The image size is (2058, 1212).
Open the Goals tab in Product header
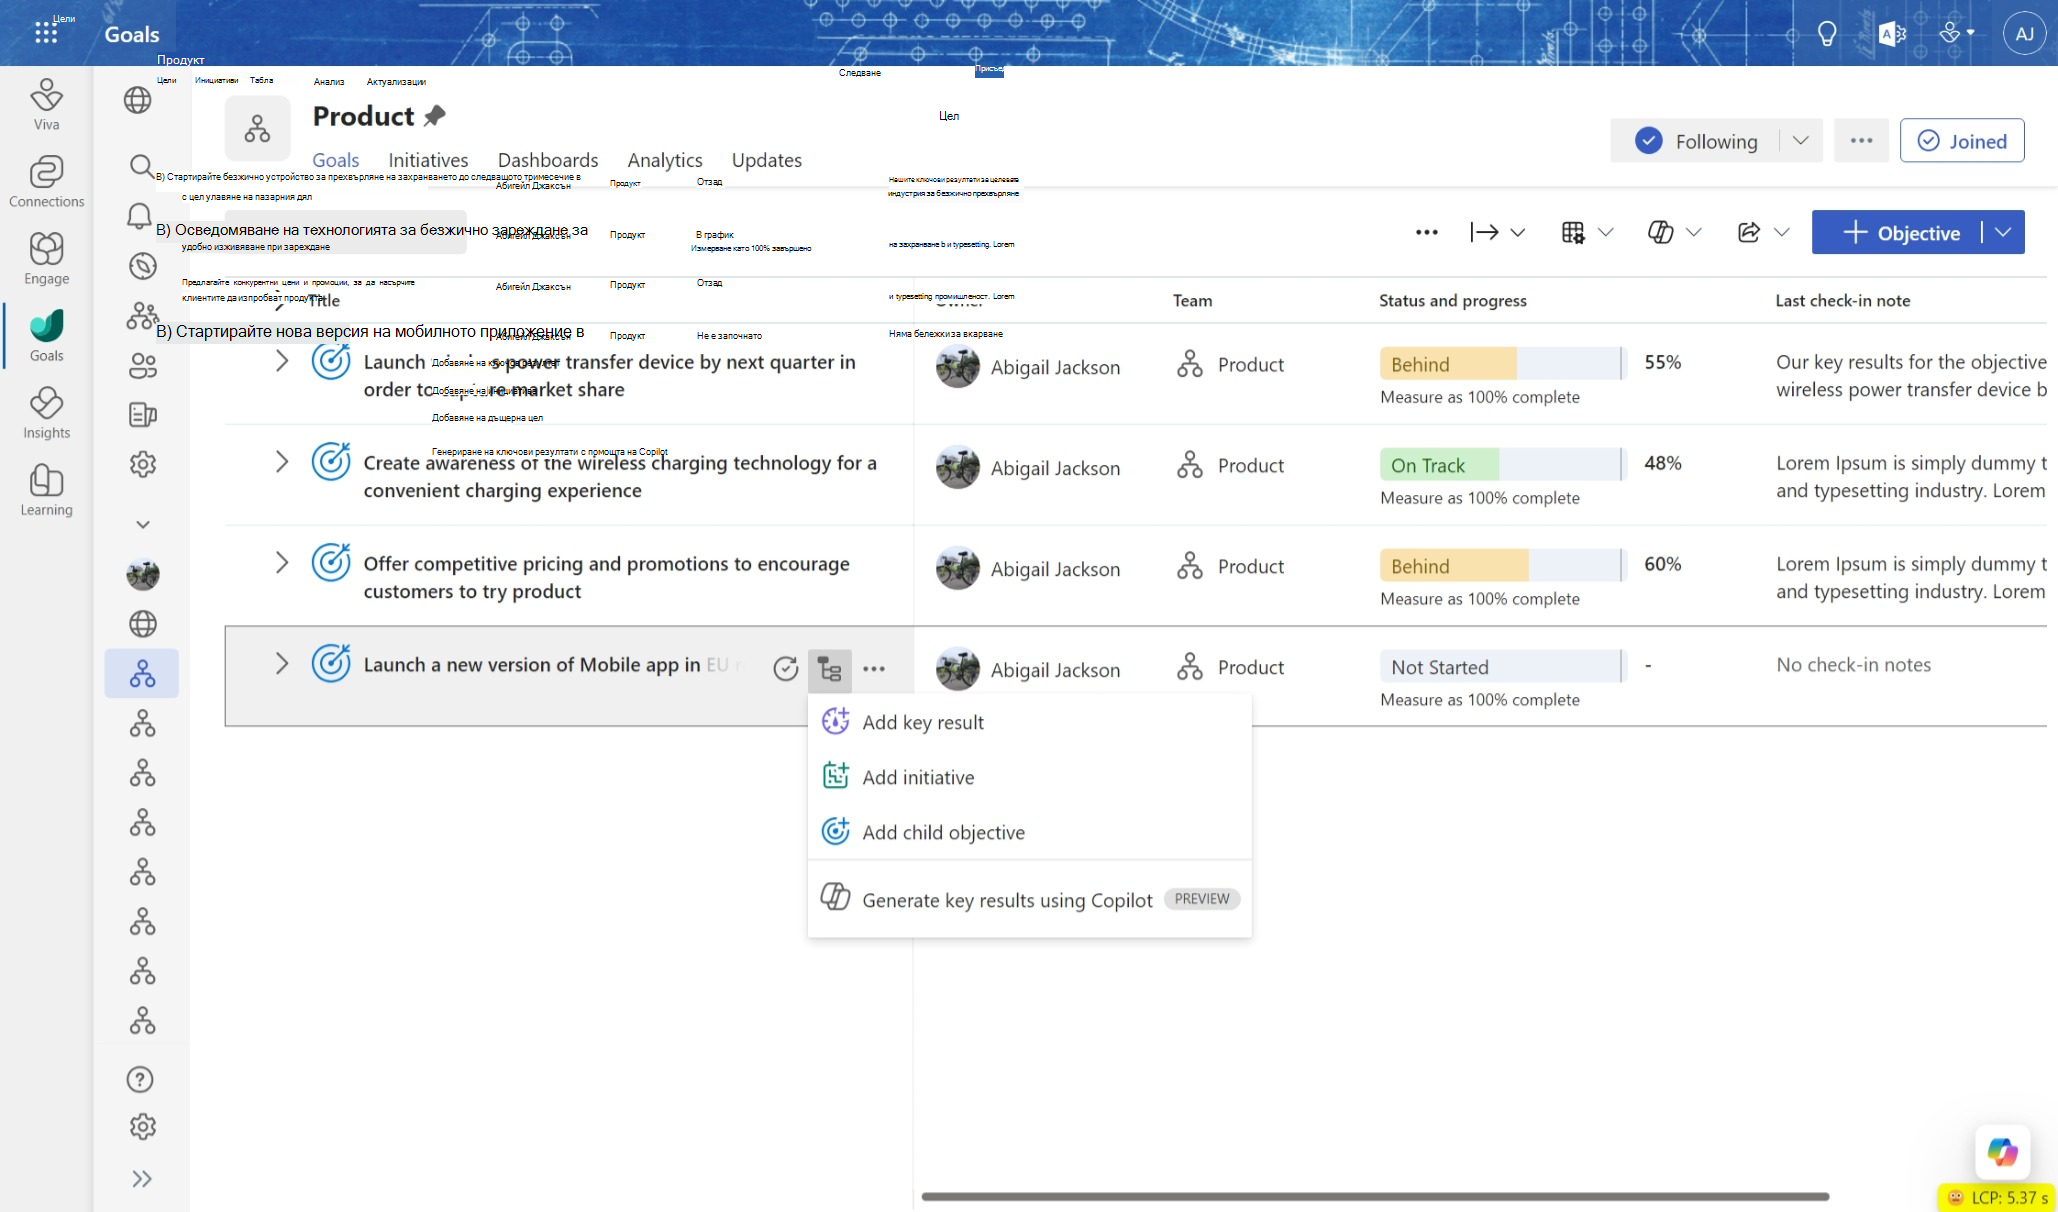pyautogui.click(x=336, y=159)
